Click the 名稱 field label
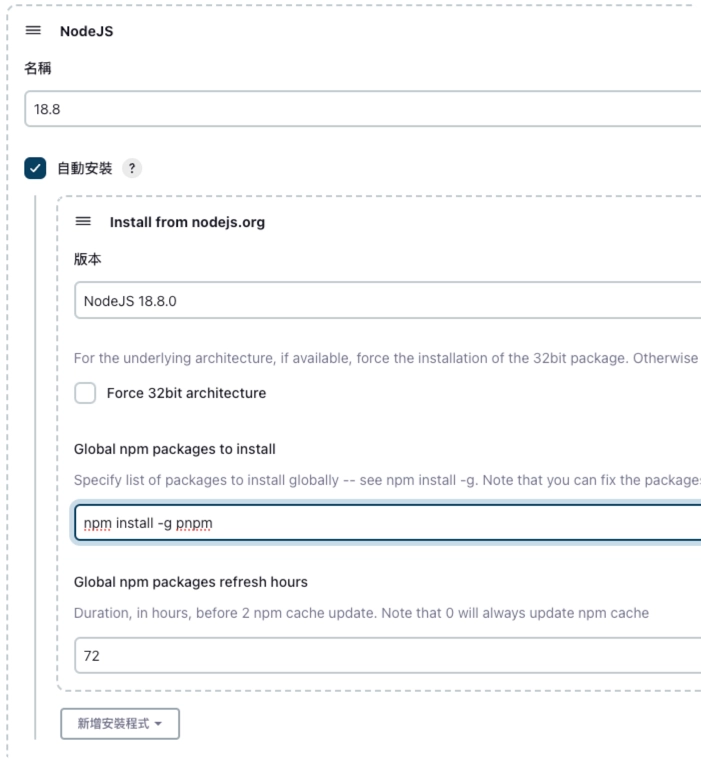Viewport: 701px width, 761px height. [x=38, y=68]
